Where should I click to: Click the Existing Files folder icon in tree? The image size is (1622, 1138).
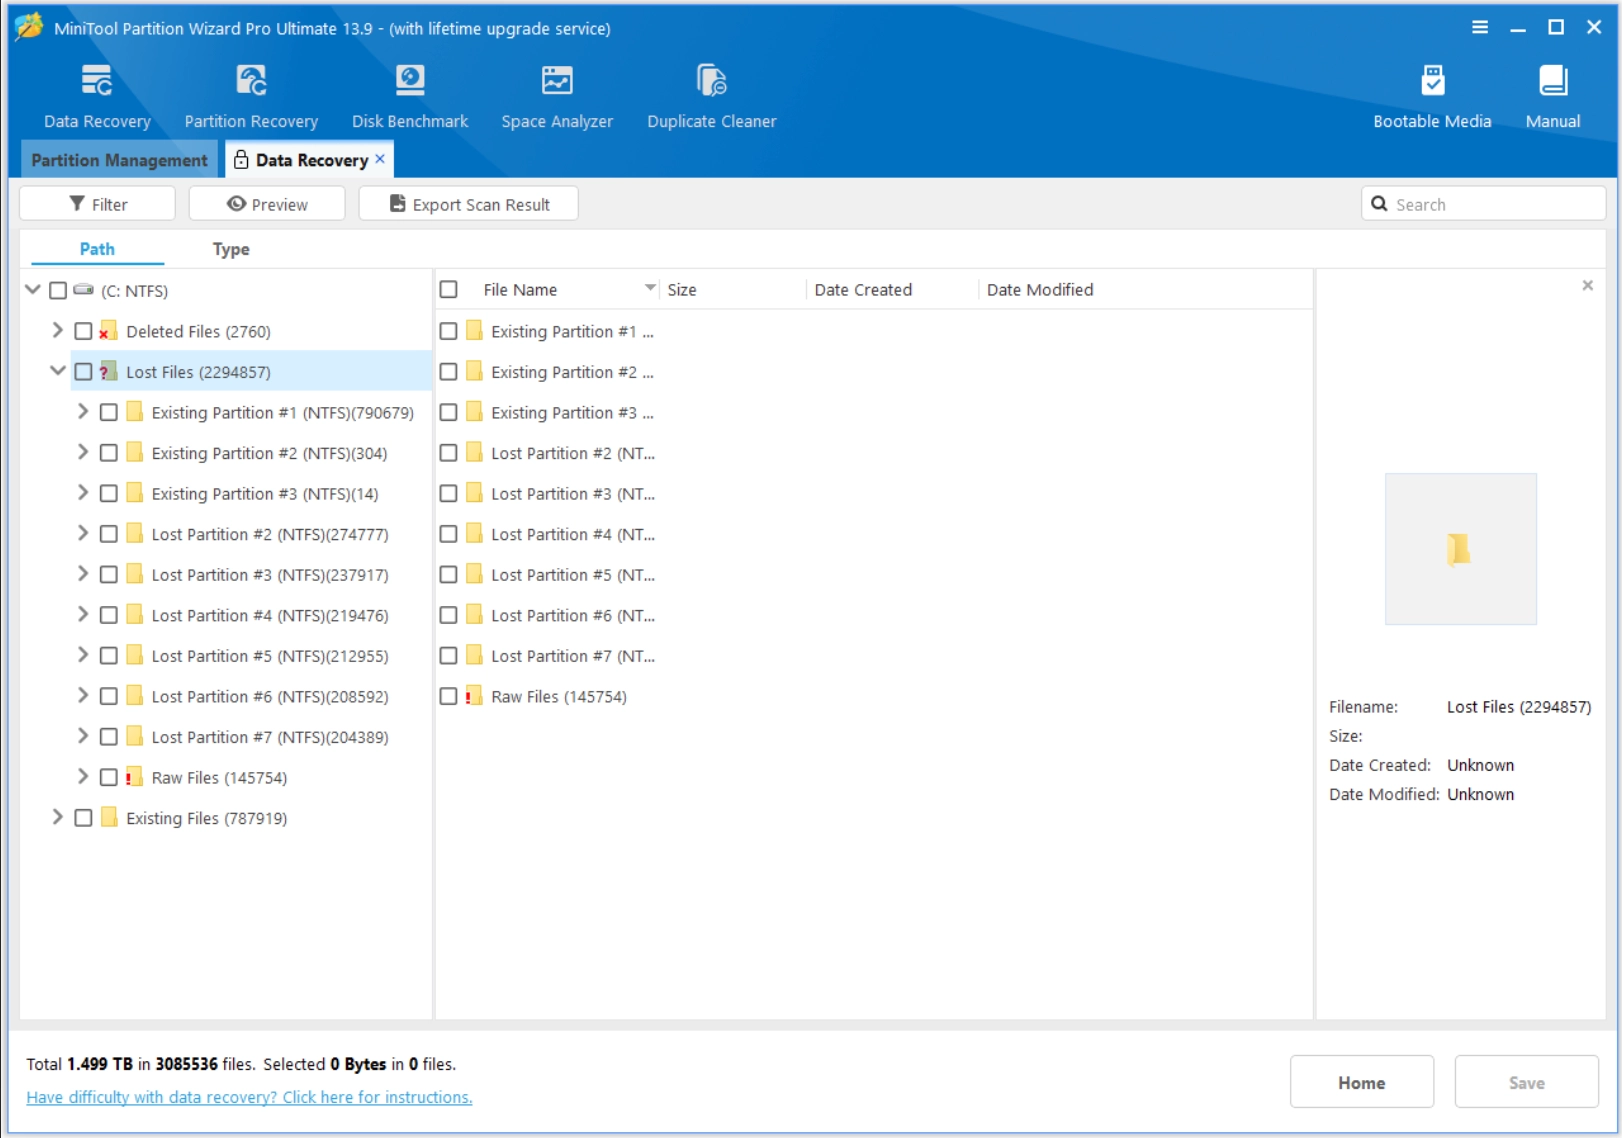(x=109, y=817)
